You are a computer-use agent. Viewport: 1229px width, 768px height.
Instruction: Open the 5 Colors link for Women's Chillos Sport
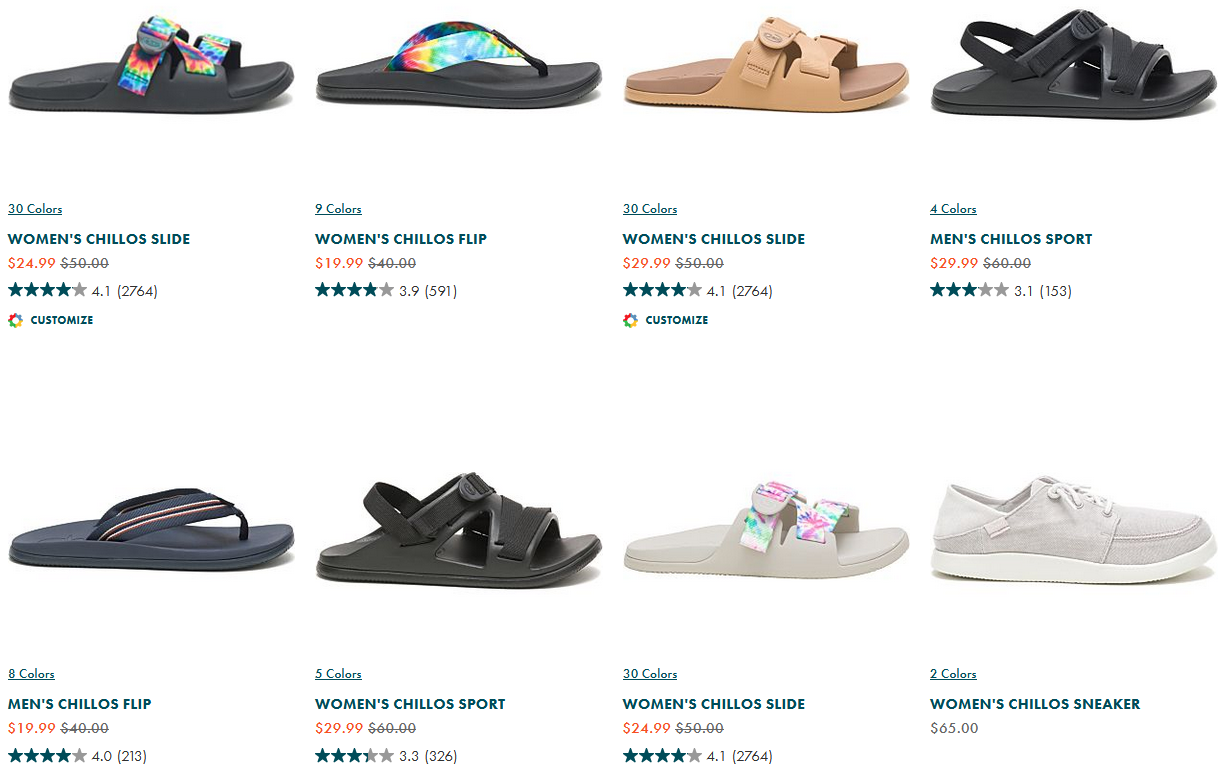[338, 673]
